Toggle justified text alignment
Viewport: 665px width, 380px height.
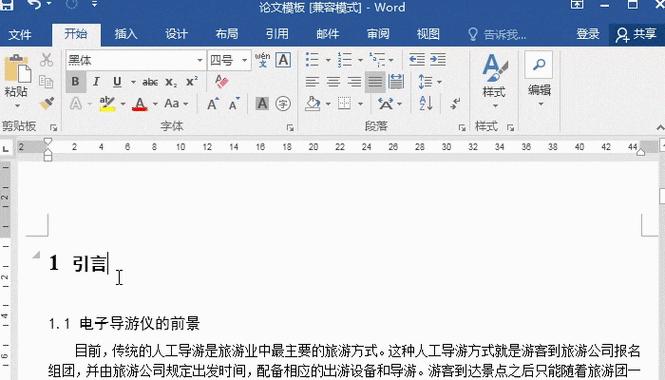pyautogui.click(x=375, y=81)
